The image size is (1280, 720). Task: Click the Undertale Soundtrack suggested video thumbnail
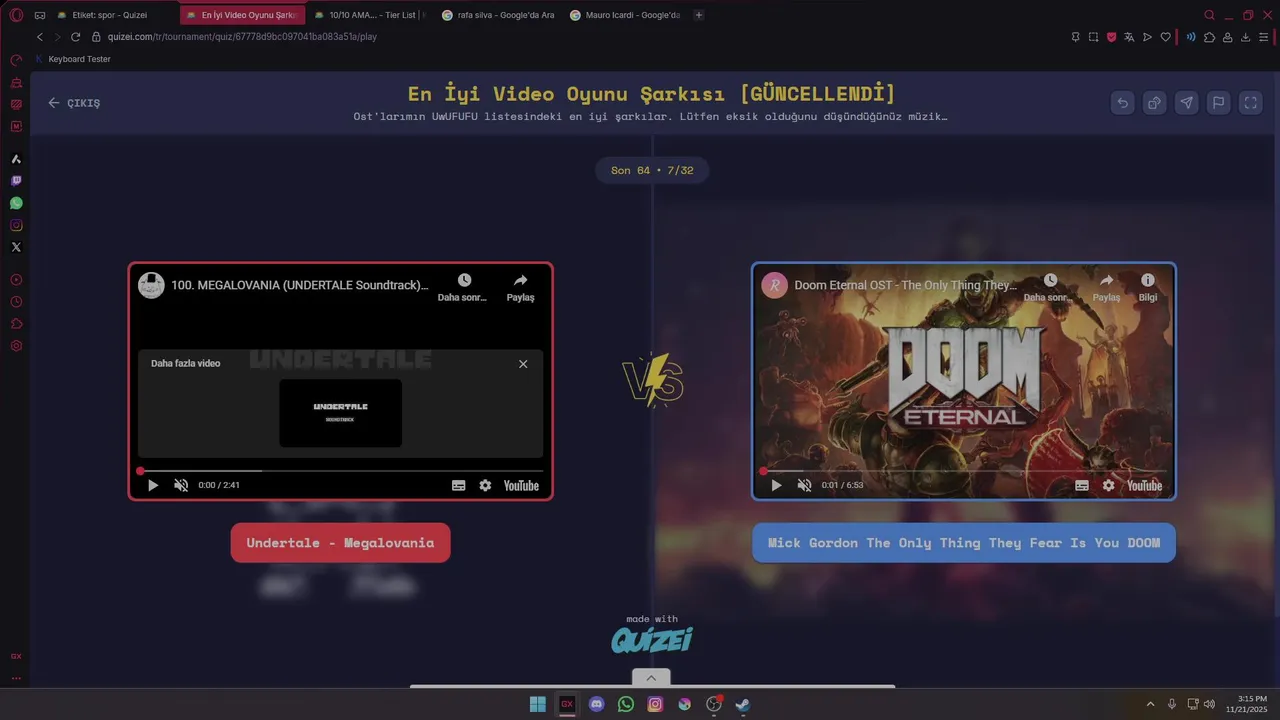(340, 413)
